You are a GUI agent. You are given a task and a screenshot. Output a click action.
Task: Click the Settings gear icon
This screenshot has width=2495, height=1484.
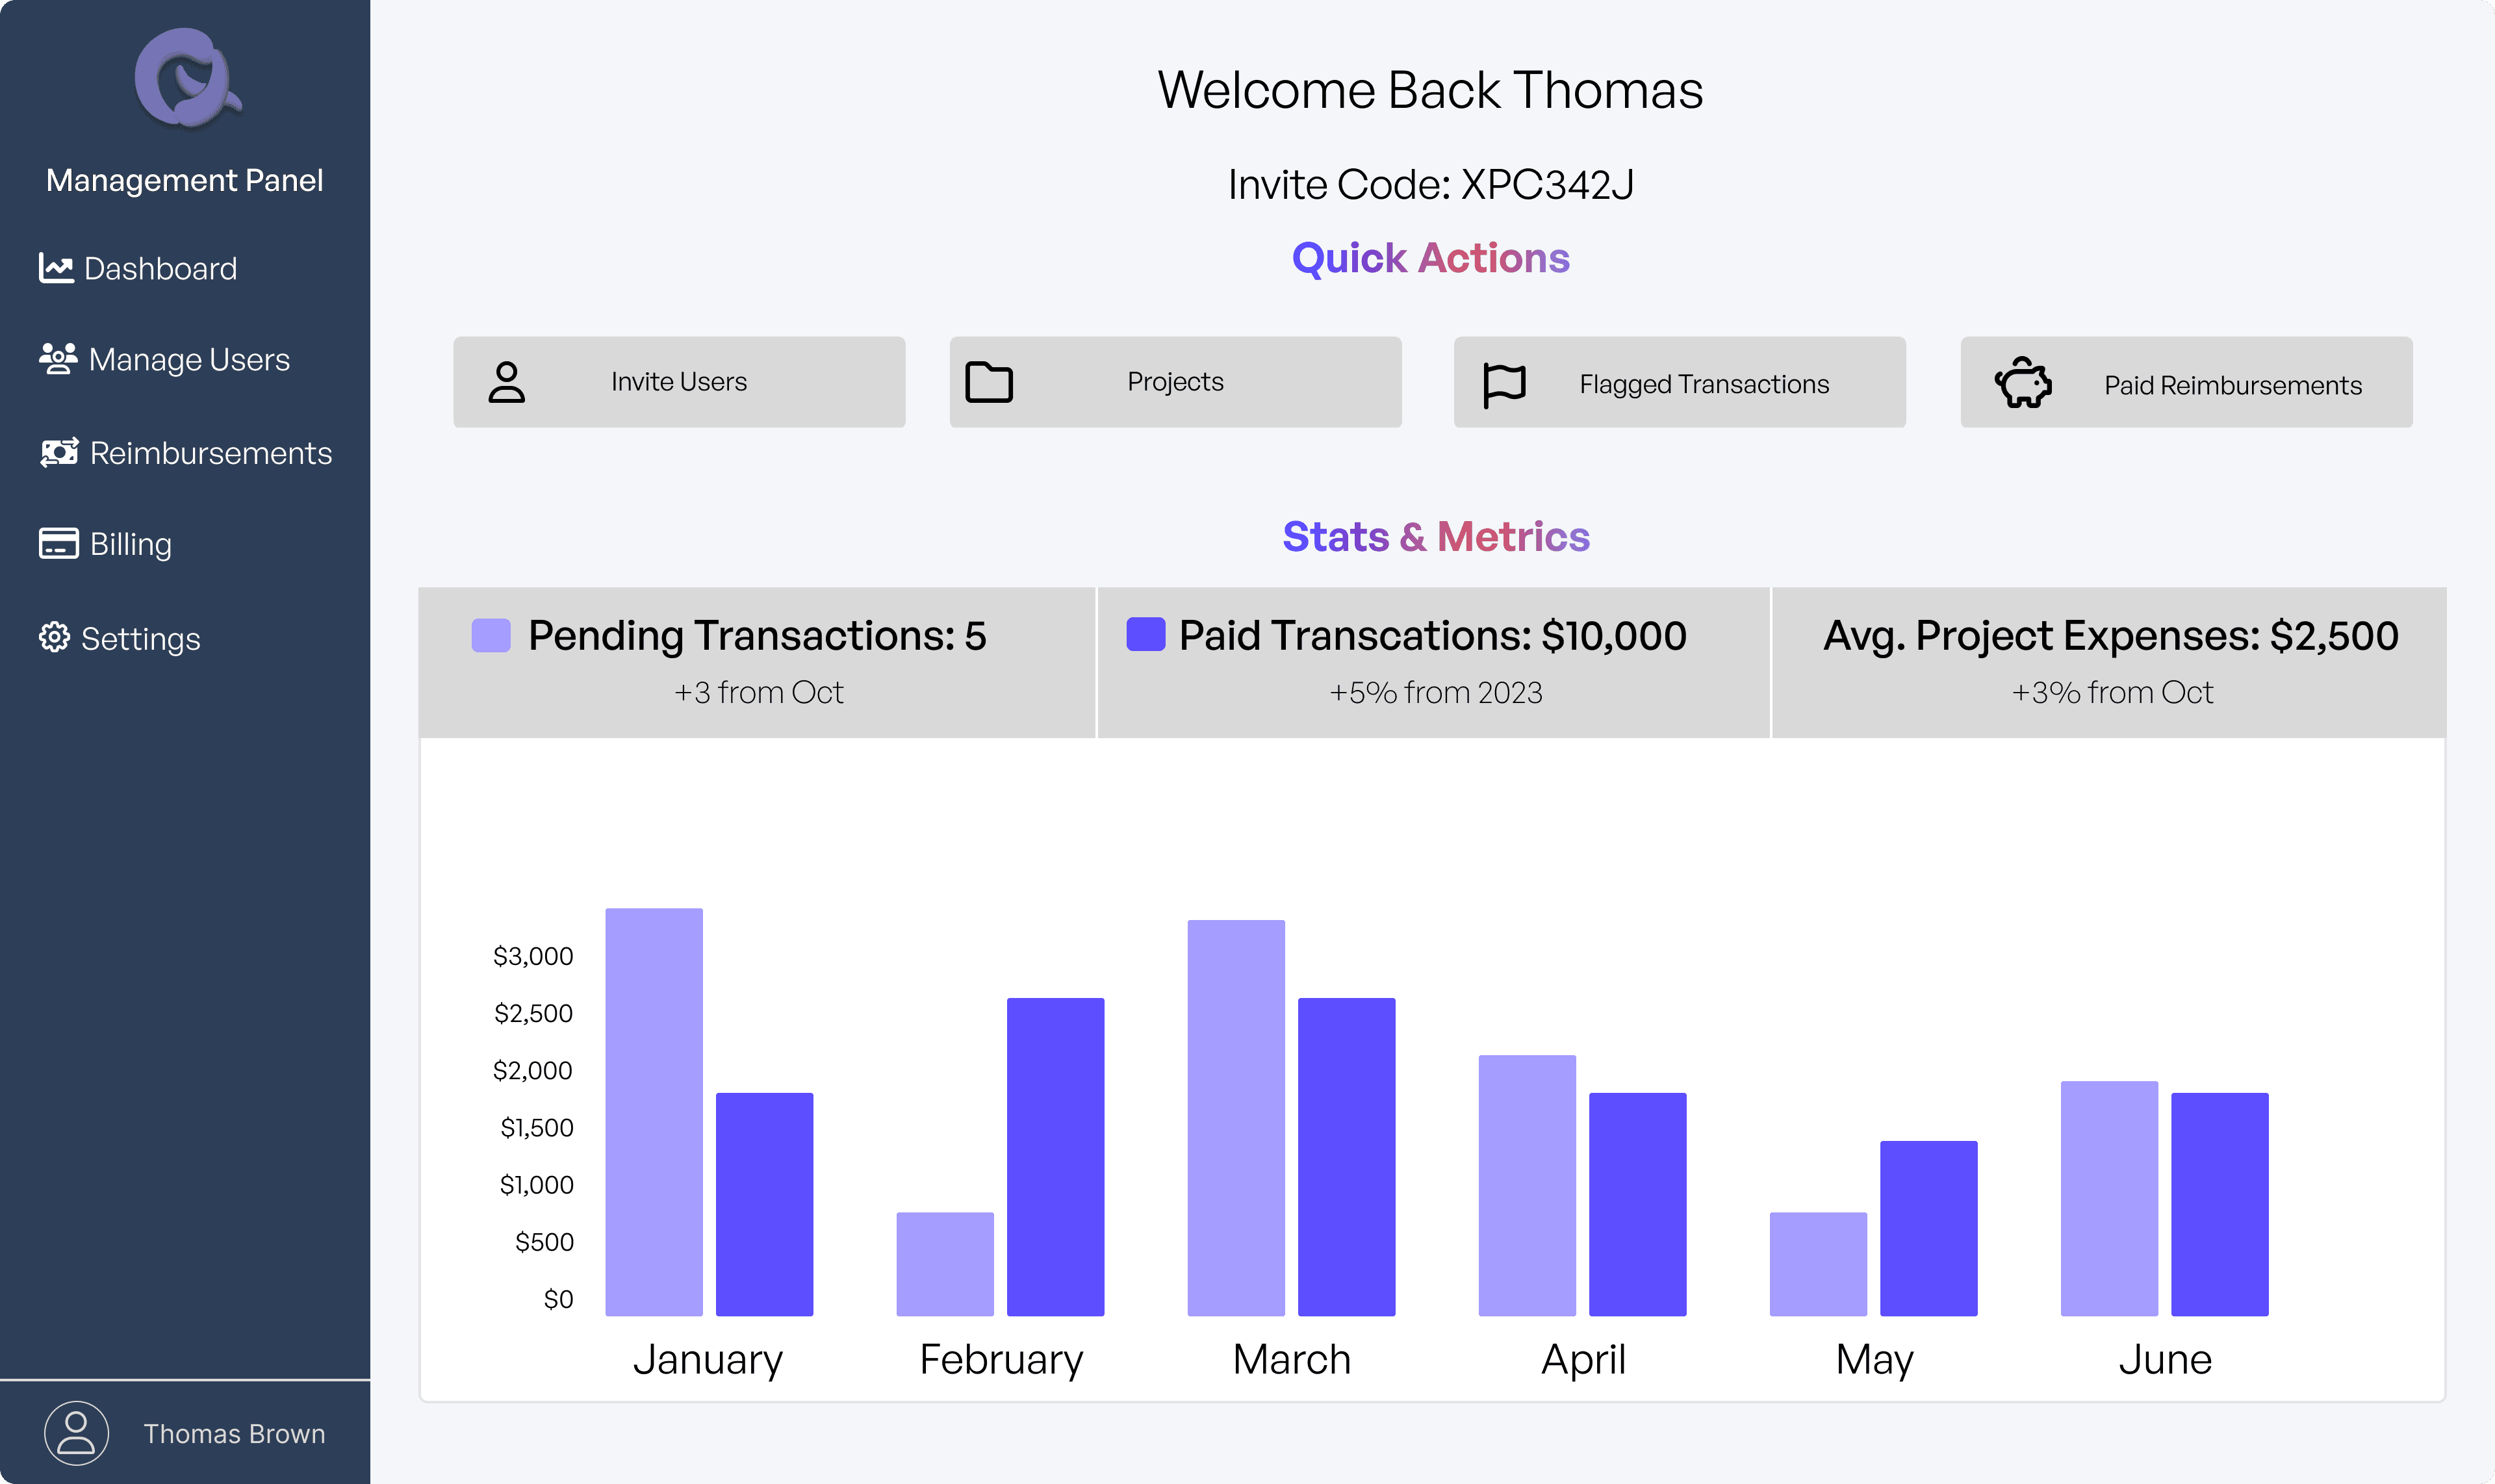tap(54, 638)
